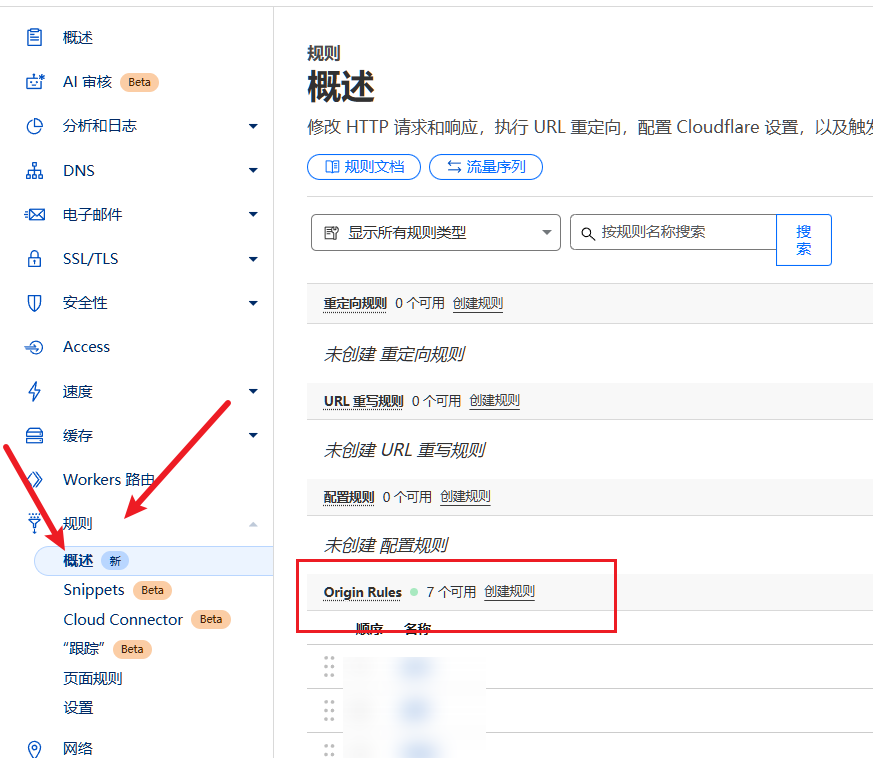Viewport: 873px width, 758px height.
Task: Click the URL 重写规则 heading link
Action: (364, 401)
